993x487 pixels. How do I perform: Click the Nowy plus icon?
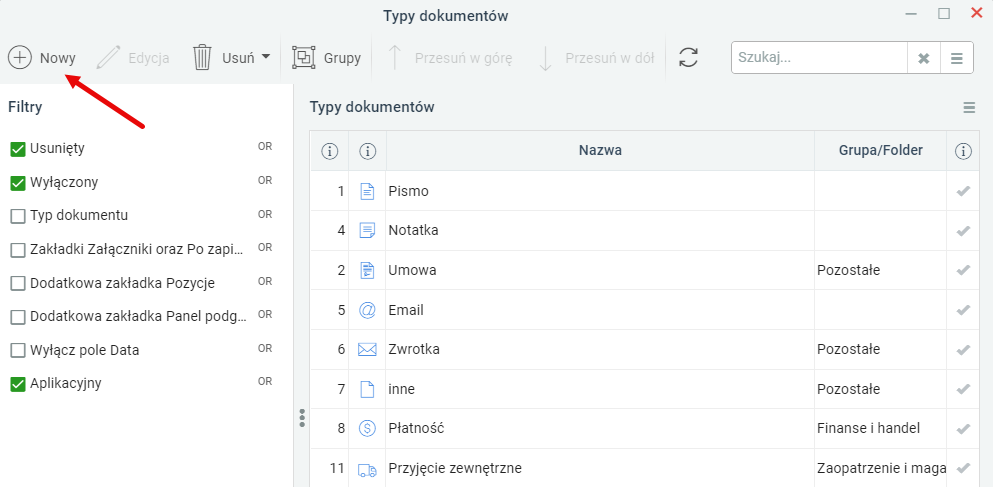[20, 58]
